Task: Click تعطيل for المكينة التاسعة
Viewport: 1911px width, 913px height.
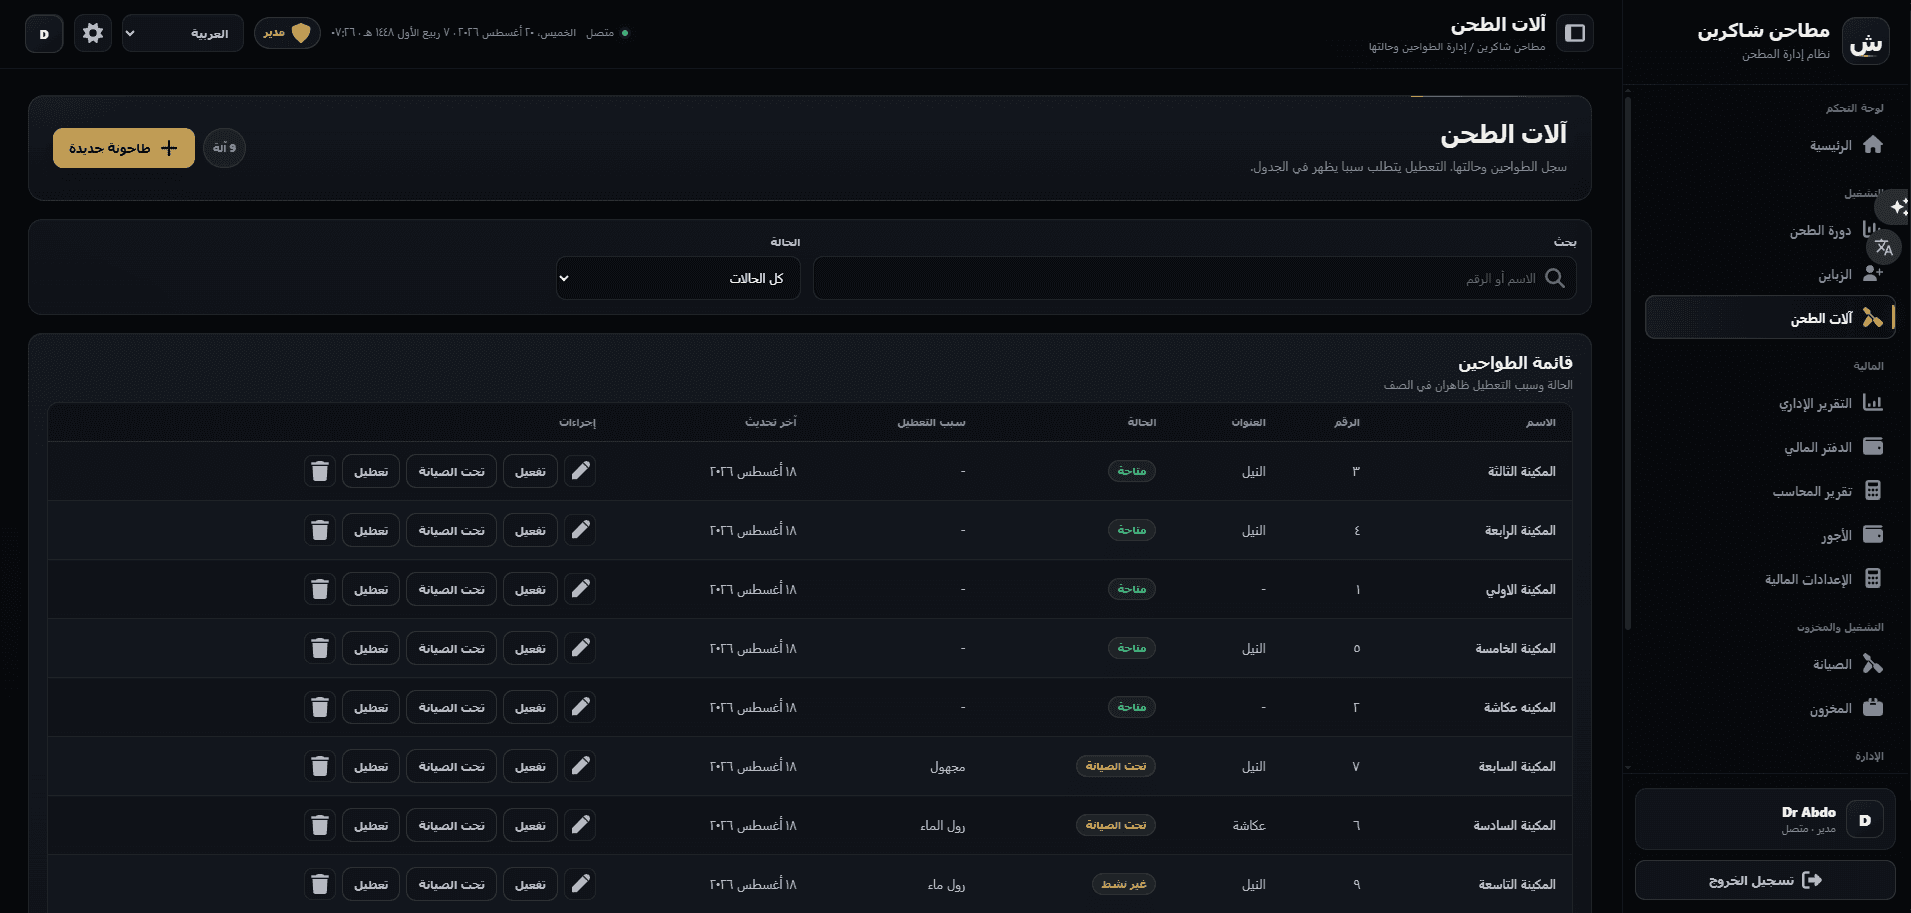Action: click(x=371, y=884)
